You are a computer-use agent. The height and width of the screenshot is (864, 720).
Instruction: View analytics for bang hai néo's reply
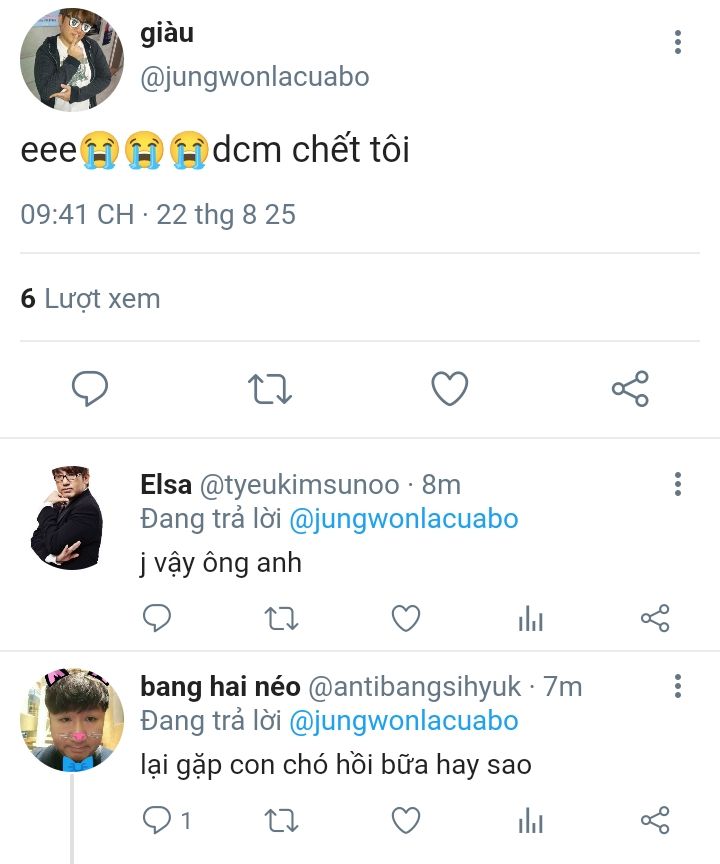coord(530,822)
